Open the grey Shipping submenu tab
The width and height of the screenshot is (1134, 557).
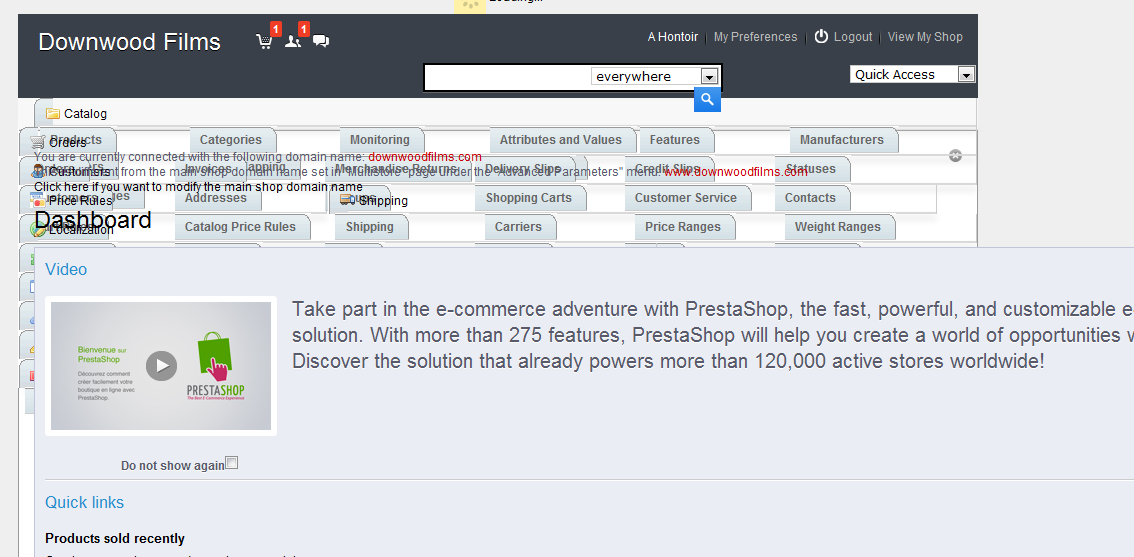(x=372, y=227)
